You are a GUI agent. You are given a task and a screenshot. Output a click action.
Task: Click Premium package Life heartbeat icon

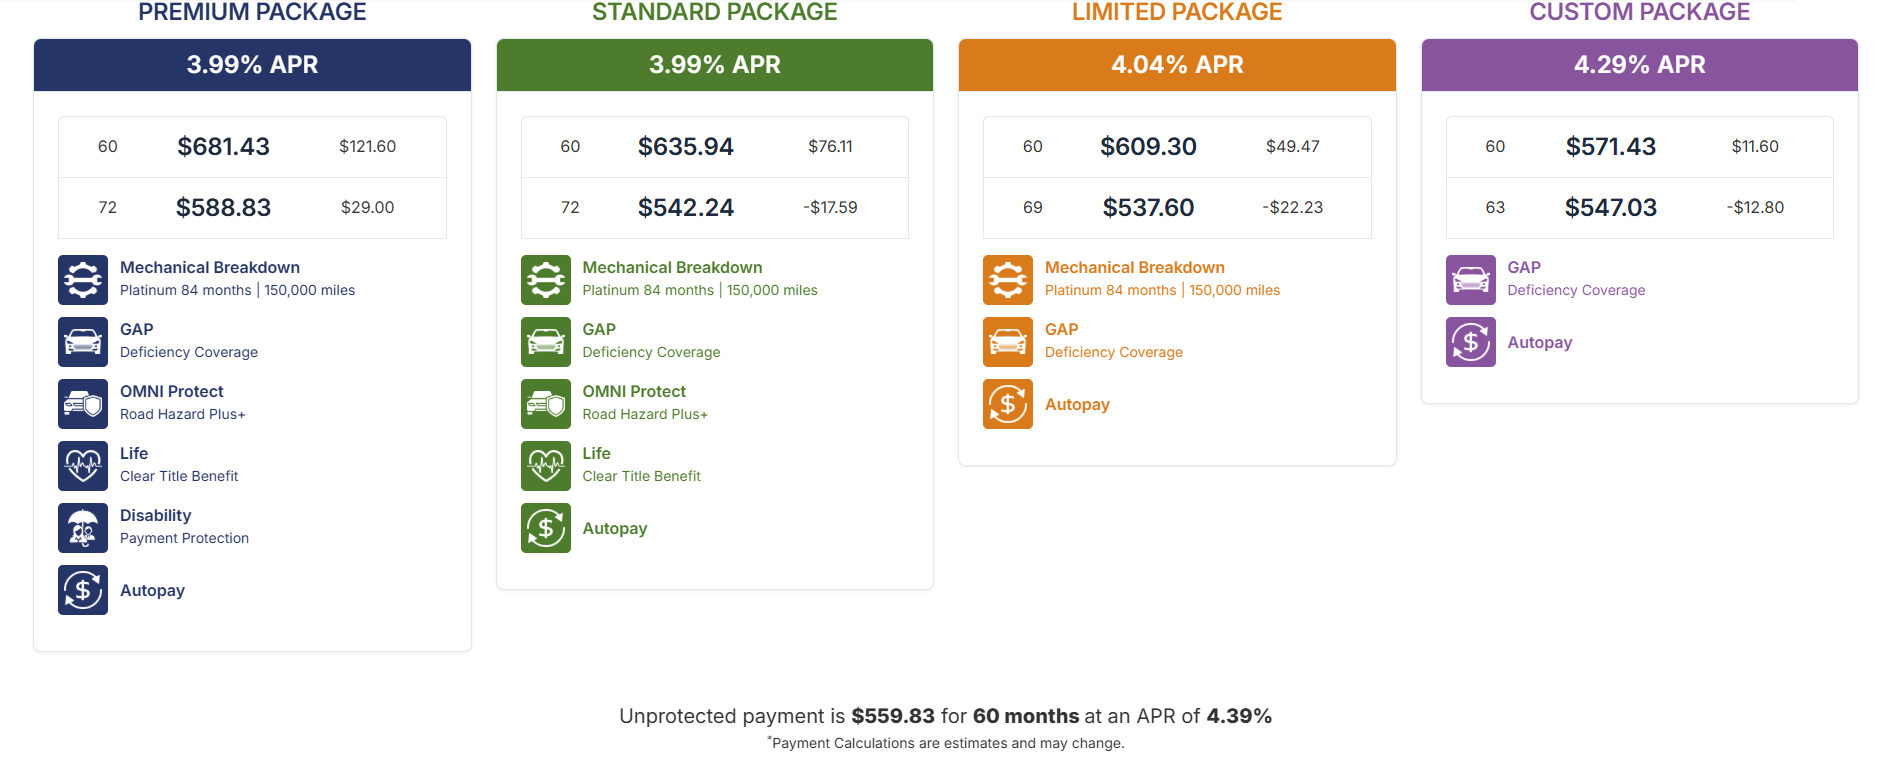pos(83,466)
